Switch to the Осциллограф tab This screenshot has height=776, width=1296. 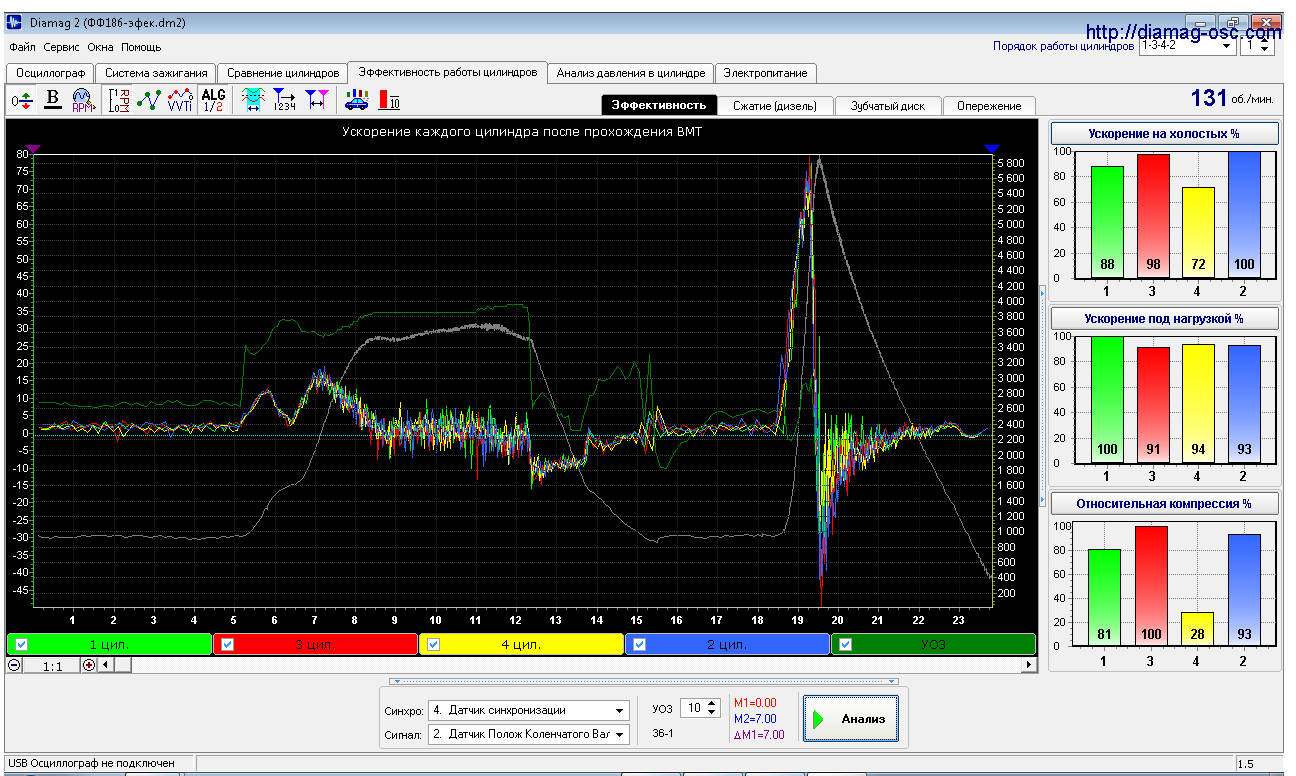[50, 73]
